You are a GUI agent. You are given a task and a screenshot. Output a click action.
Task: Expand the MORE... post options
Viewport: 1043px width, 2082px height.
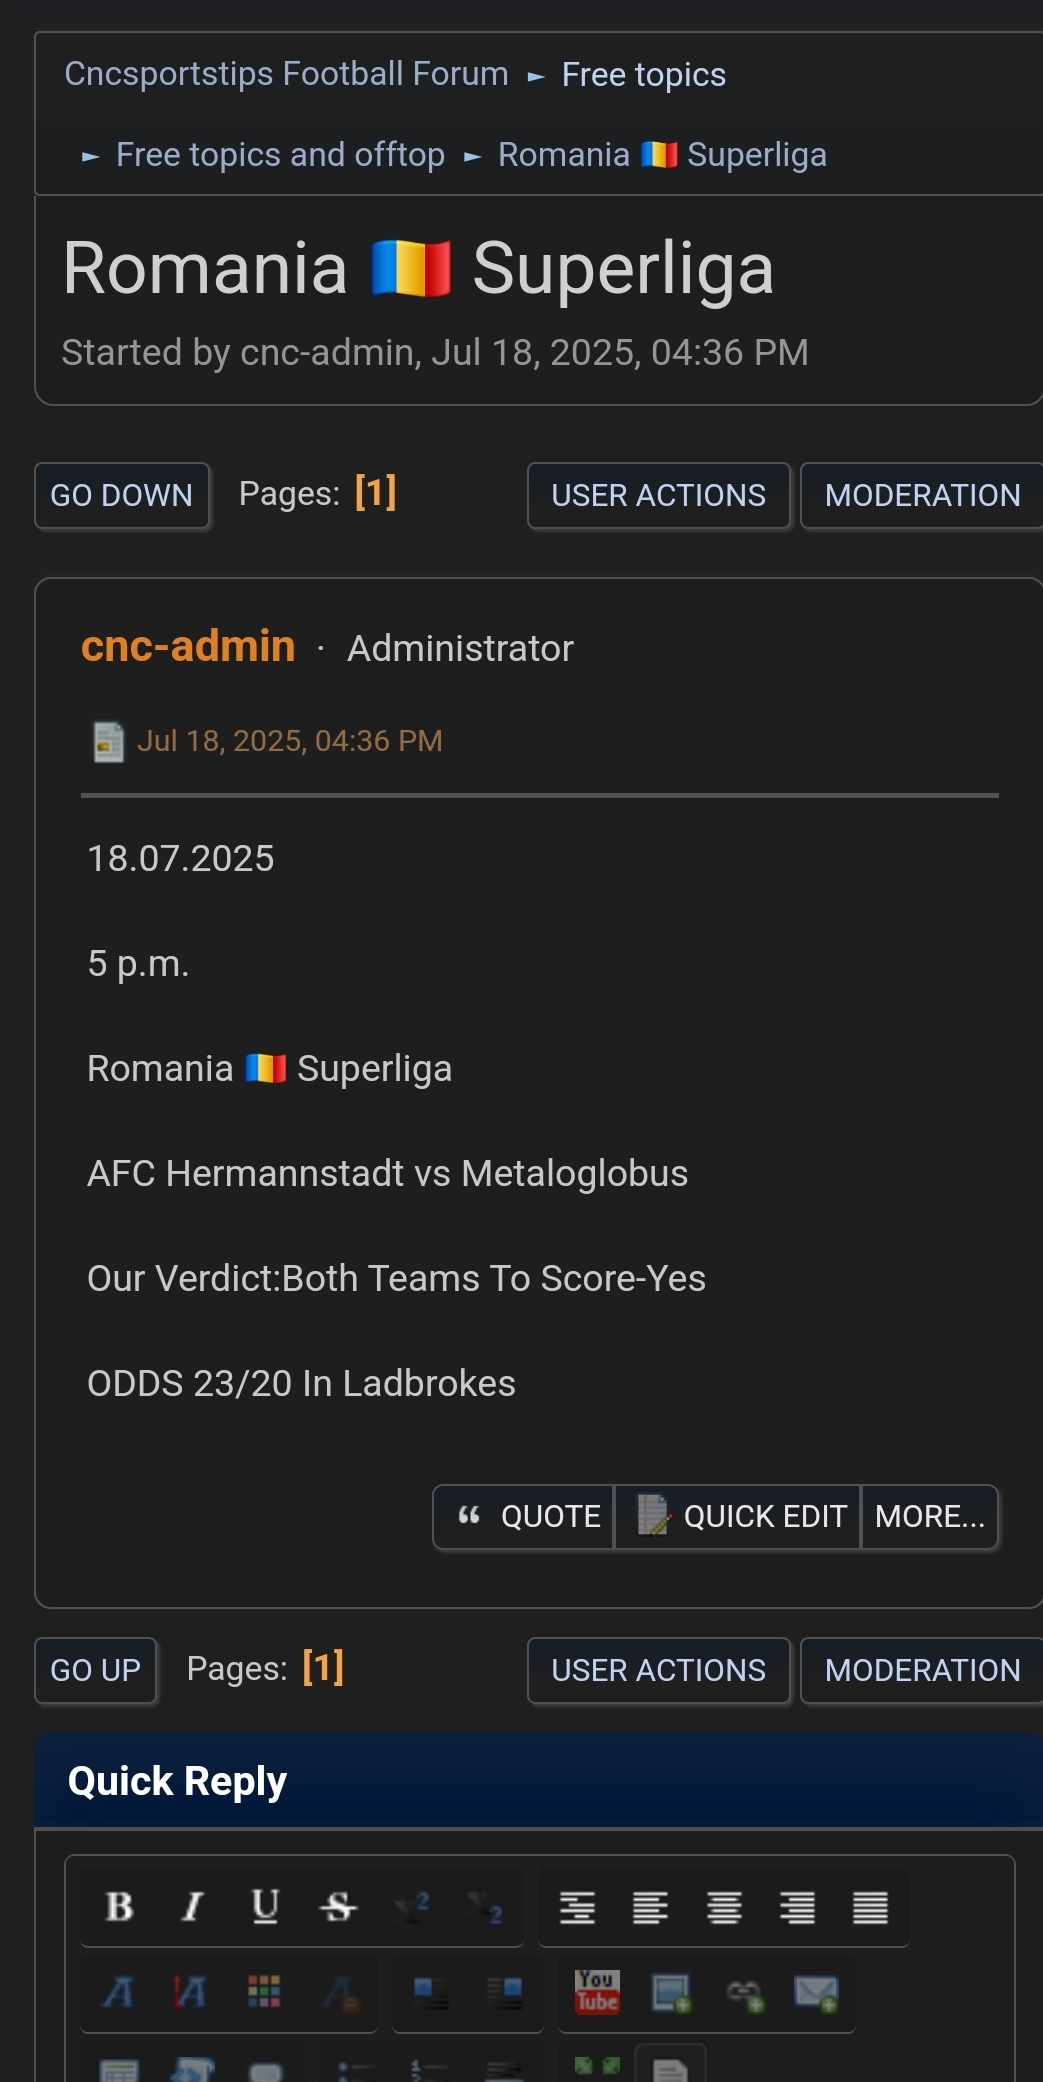tap(930, 1517)
